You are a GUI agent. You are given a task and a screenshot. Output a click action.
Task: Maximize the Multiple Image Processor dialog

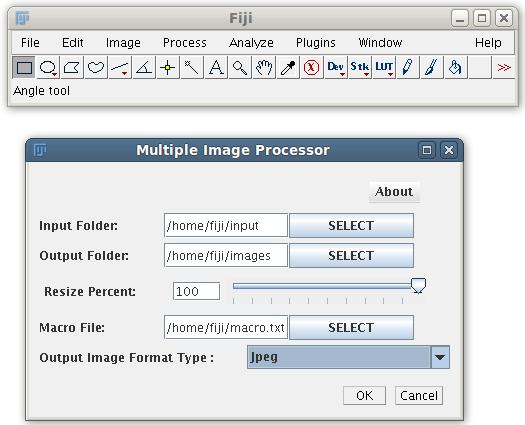click(427, 150)
